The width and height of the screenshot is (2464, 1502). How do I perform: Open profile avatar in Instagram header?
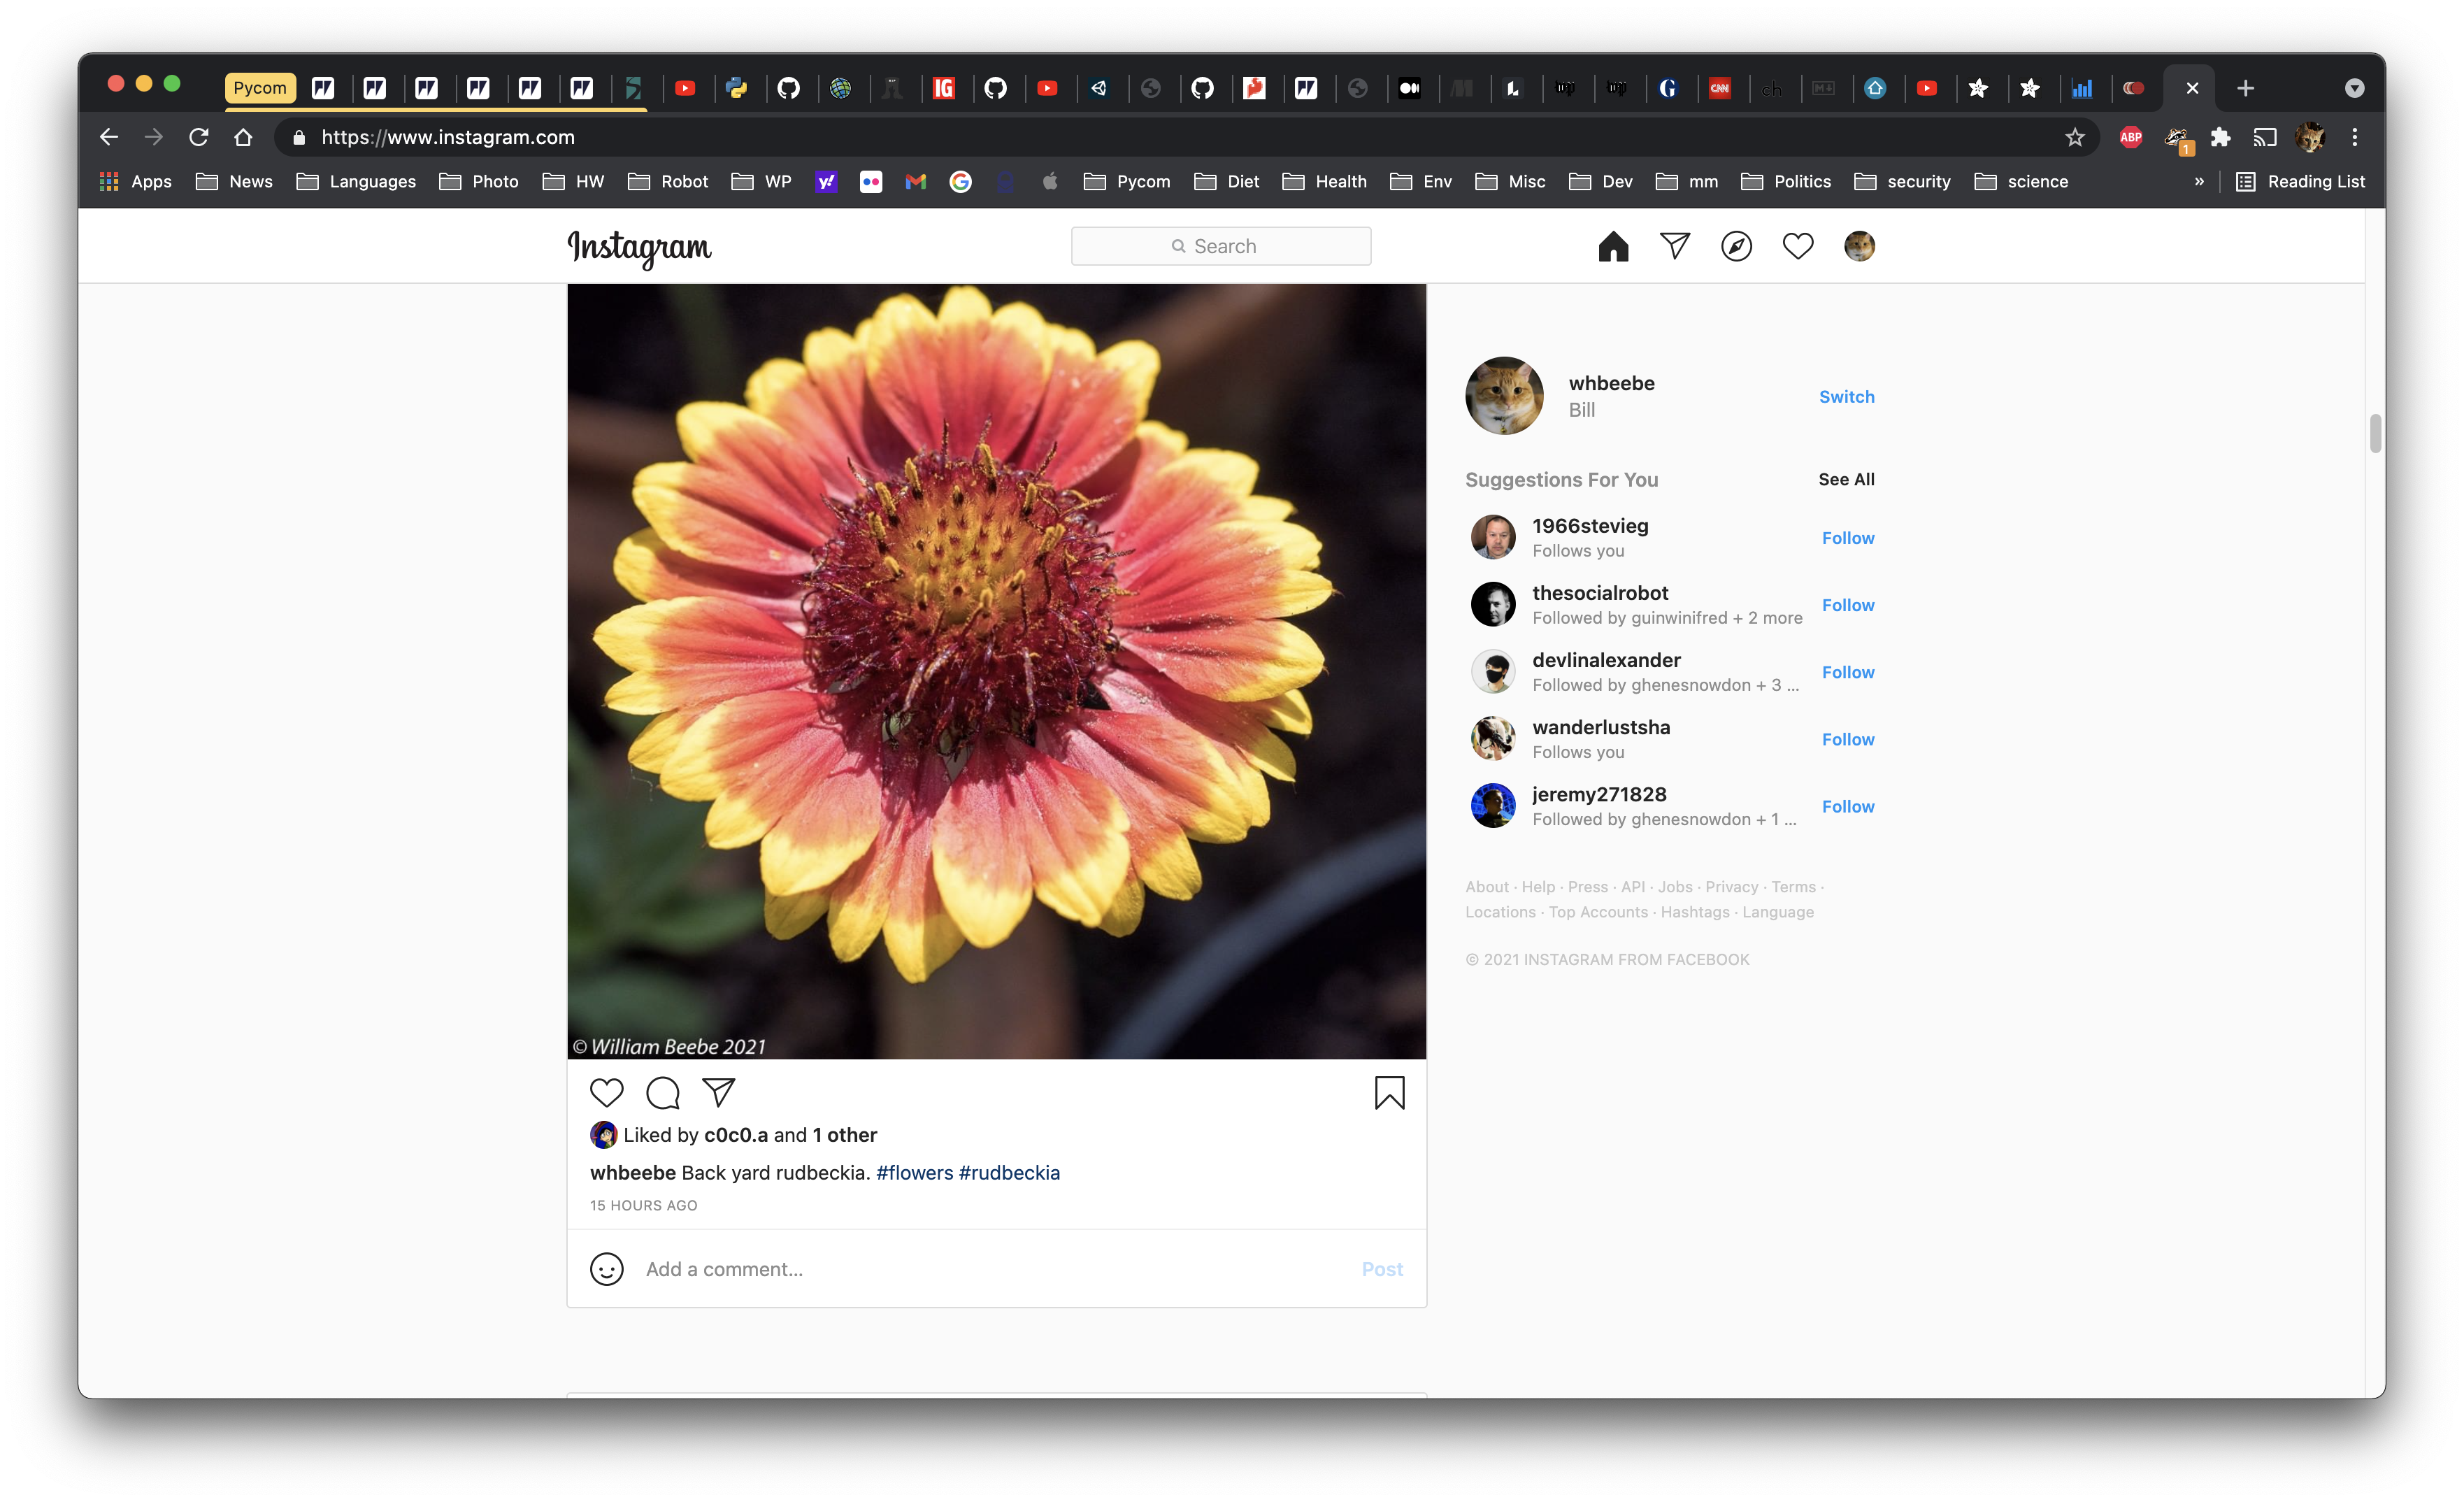pyautogui.click(x=1859, y=246)
